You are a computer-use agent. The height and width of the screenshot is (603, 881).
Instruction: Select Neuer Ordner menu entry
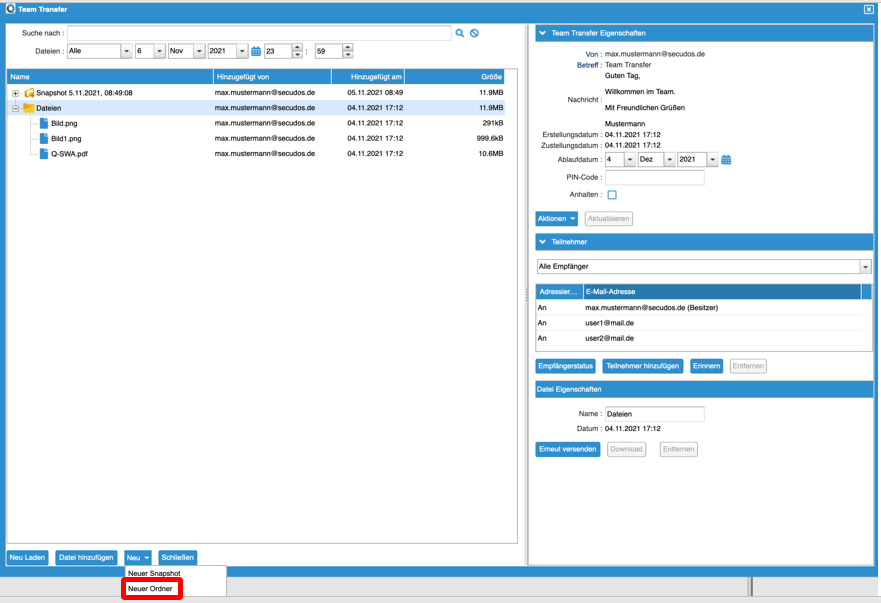point(151,589)
